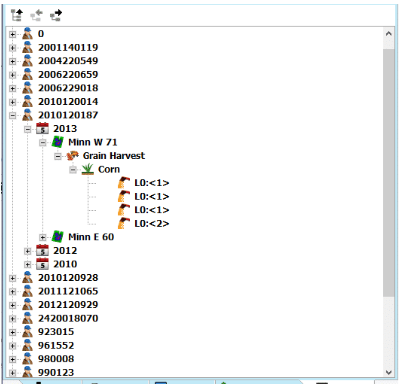The height and width of the screenshot is (391, 399).
Task: Select the second L0:<1> load entry
Action: pos(152,197)
